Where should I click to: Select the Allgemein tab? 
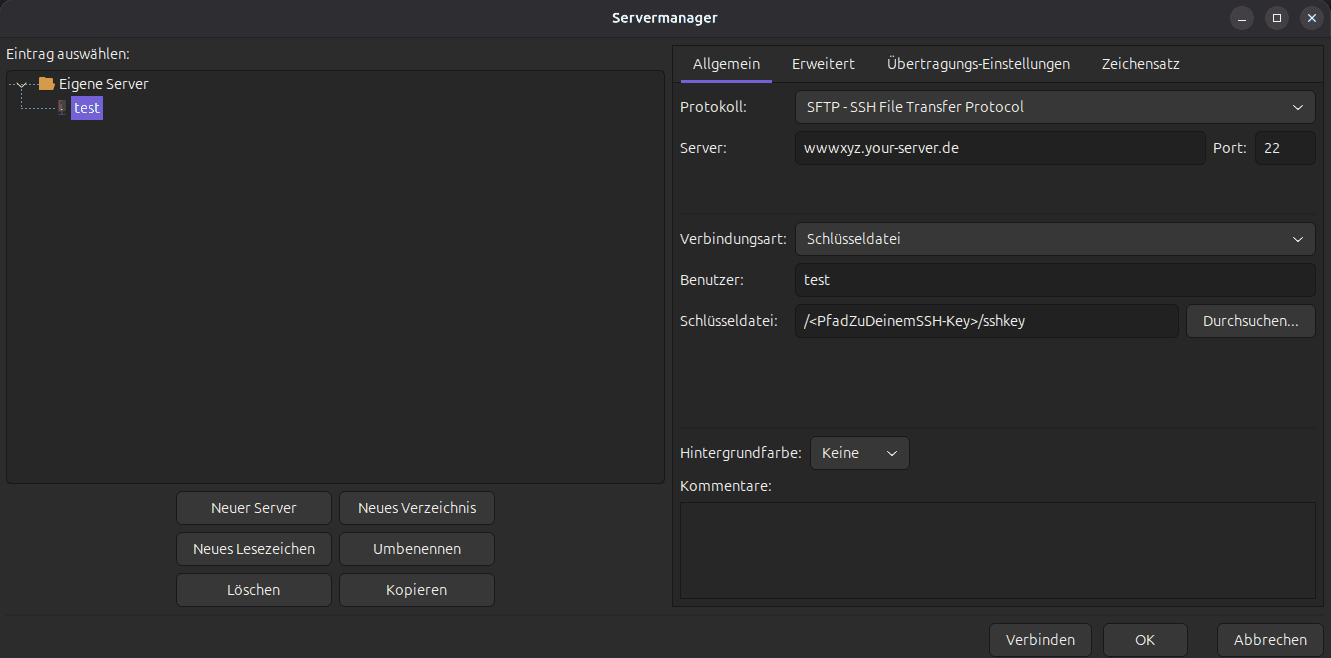(x=726, y=64)
